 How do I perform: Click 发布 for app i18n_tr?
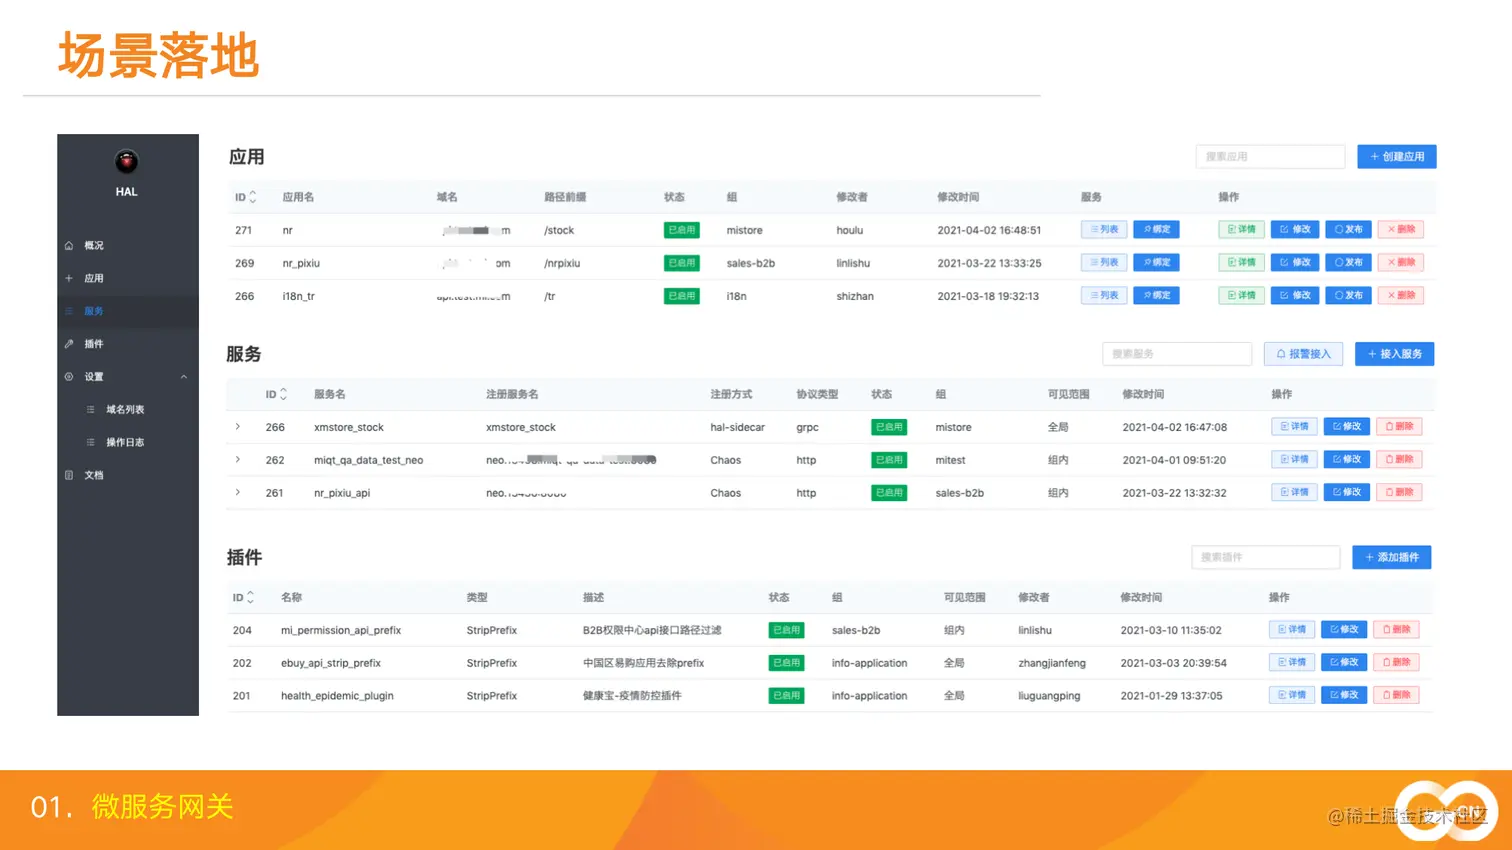tap(1348, 295)
